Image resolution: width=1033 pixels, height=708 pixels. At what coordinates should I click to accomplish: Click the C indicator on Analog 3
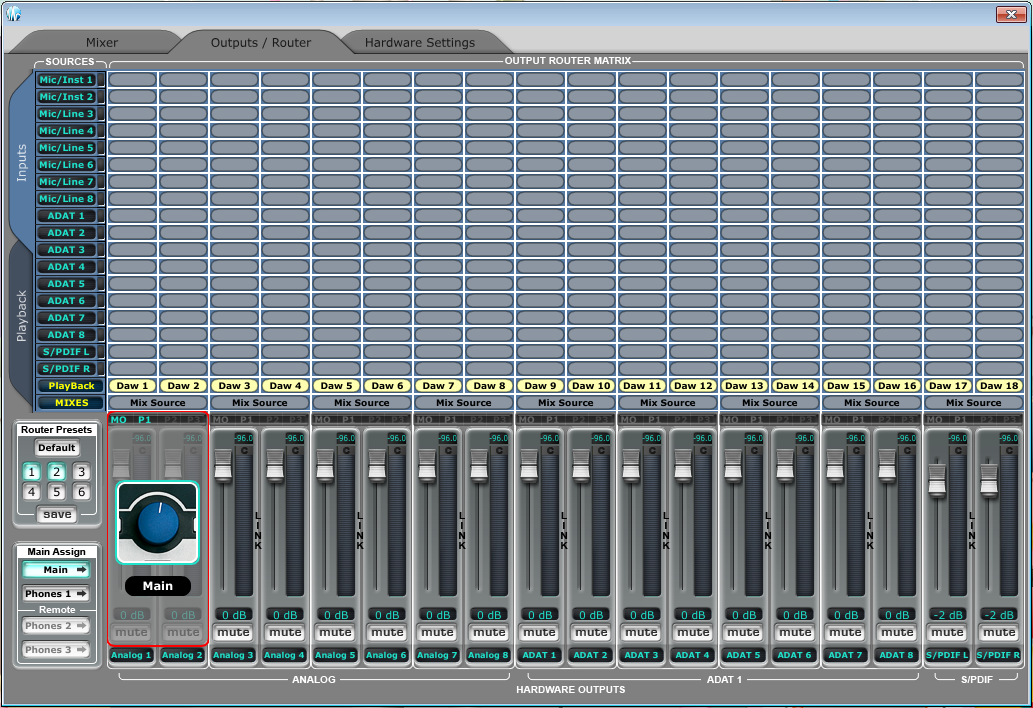[x=243, y=450]
